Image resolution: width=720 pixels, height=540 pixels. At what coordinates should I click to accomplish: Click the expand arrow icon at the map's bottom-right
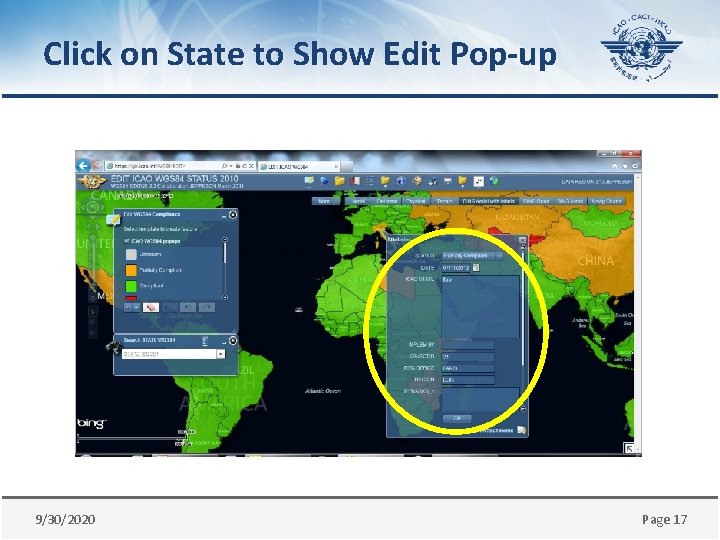[x=628, y=447]
